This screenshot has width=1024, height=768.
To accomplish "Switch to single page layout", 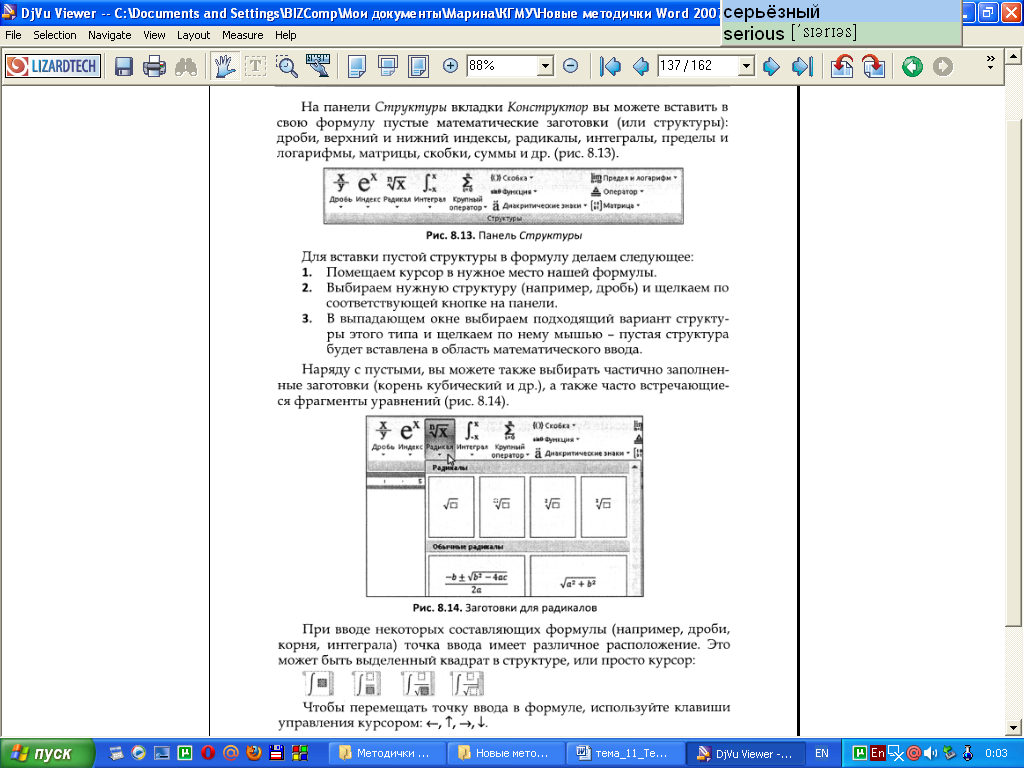I will [357, 66].
